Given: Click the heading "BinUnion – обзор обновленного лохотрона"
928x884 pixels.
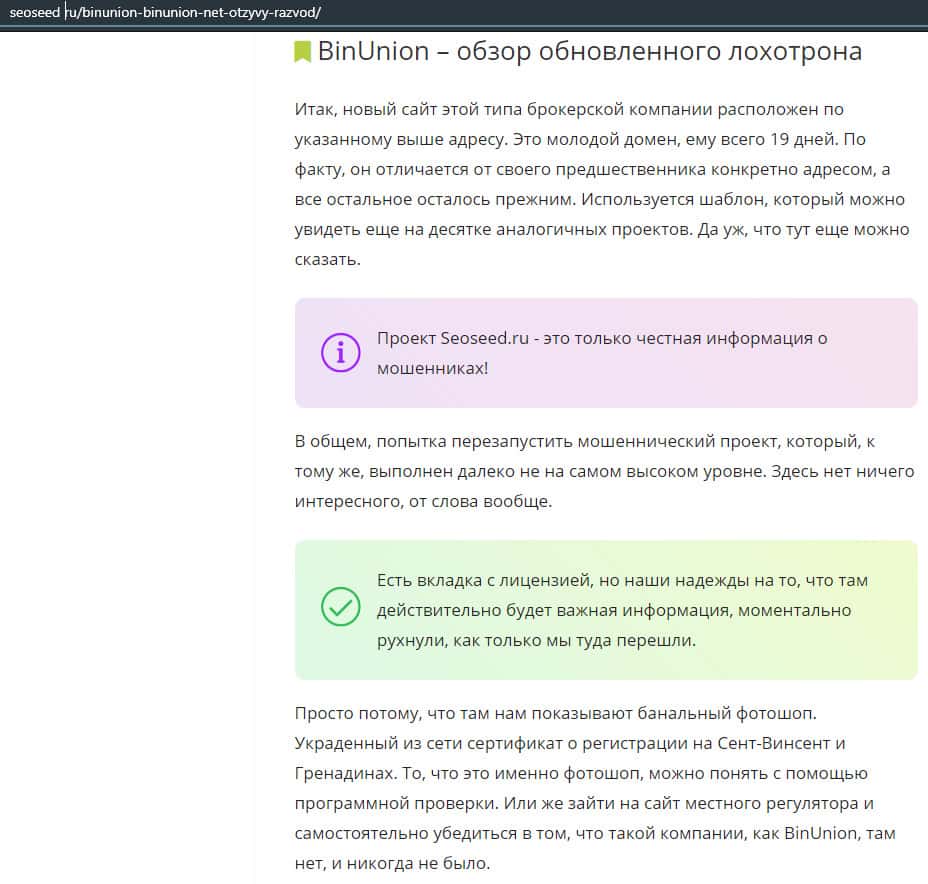Looking at the screenshot, I should click(589, 51).
